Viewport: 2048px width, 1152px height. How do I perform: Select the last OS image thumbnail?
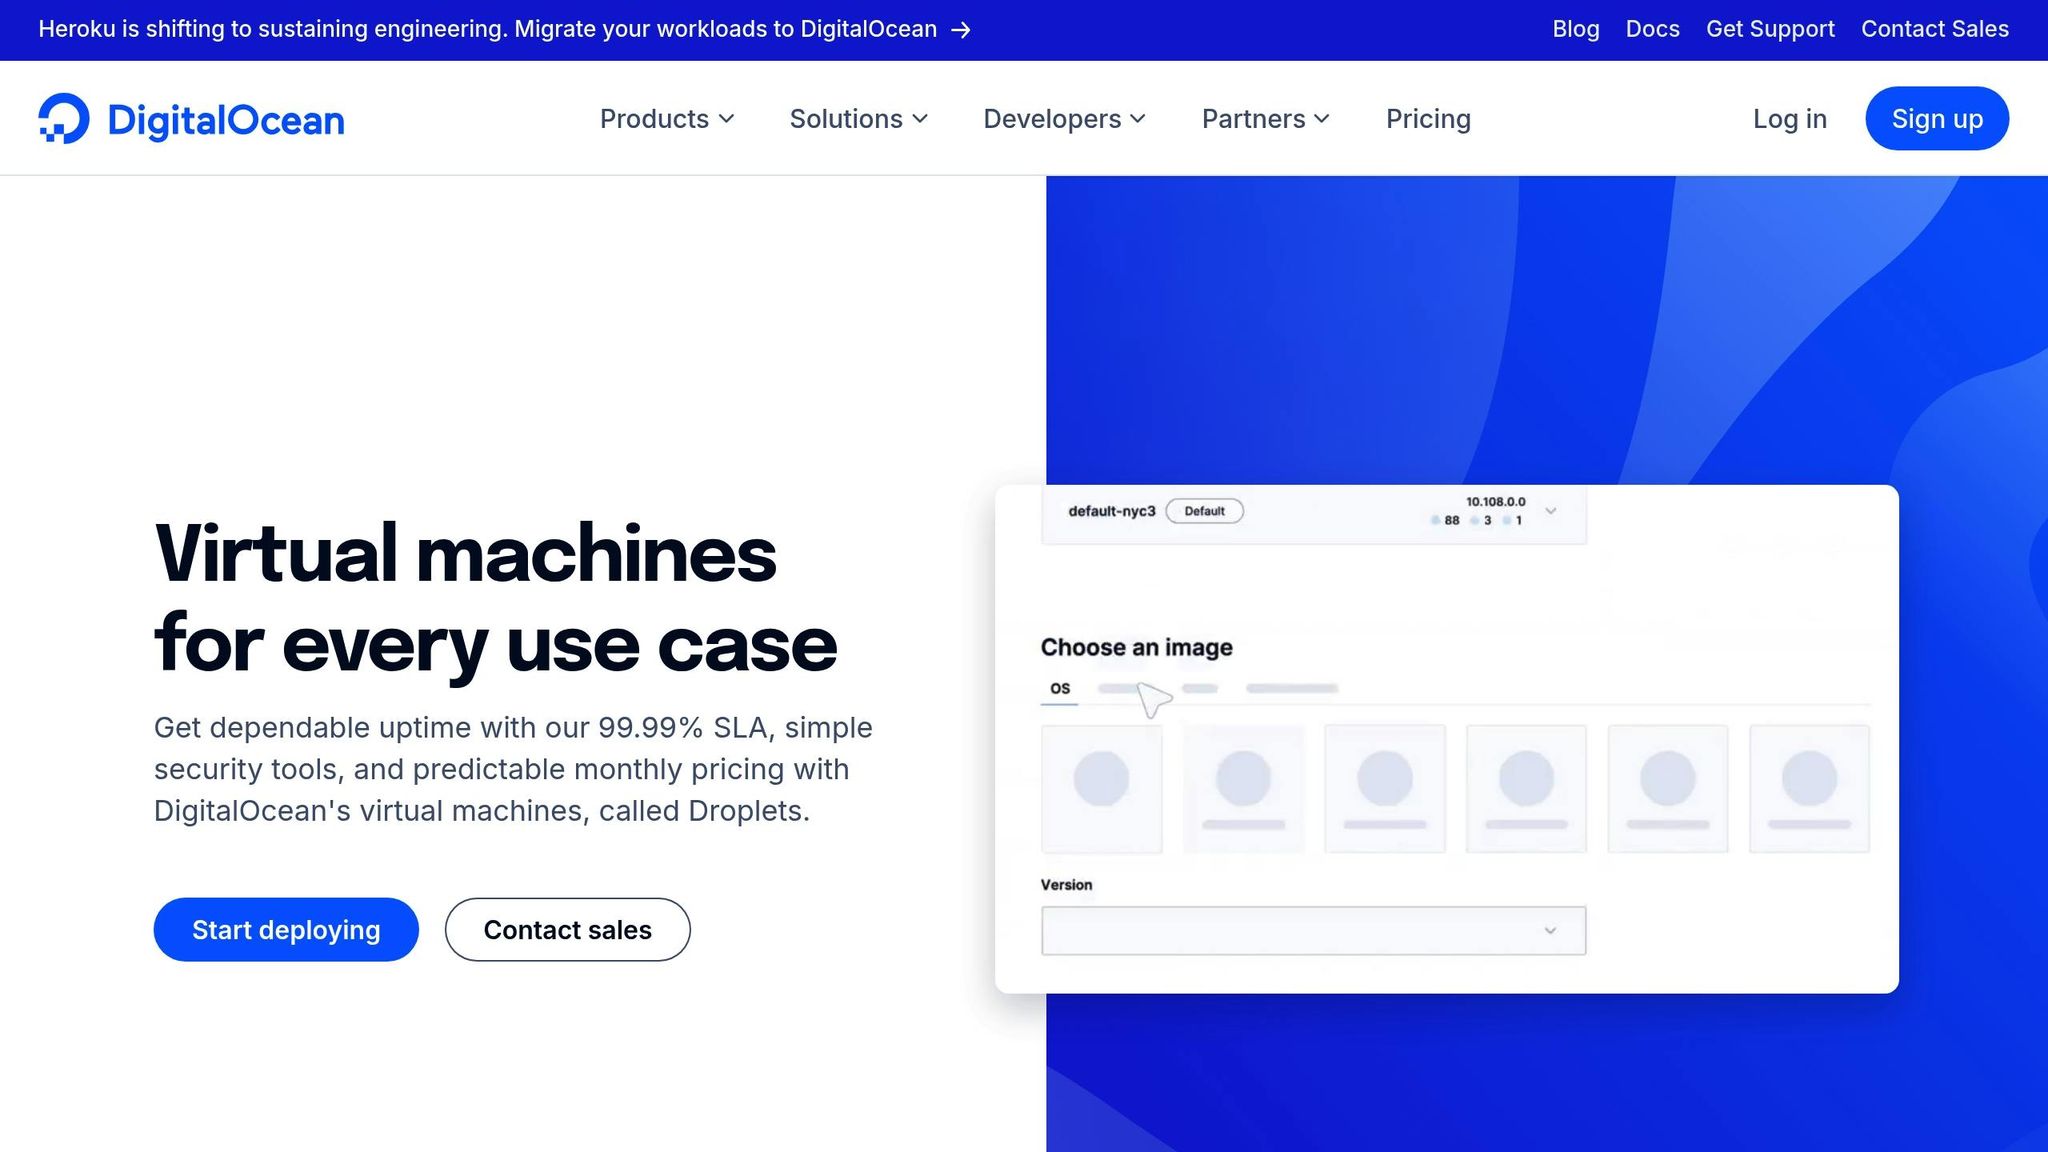[1808, 788]
